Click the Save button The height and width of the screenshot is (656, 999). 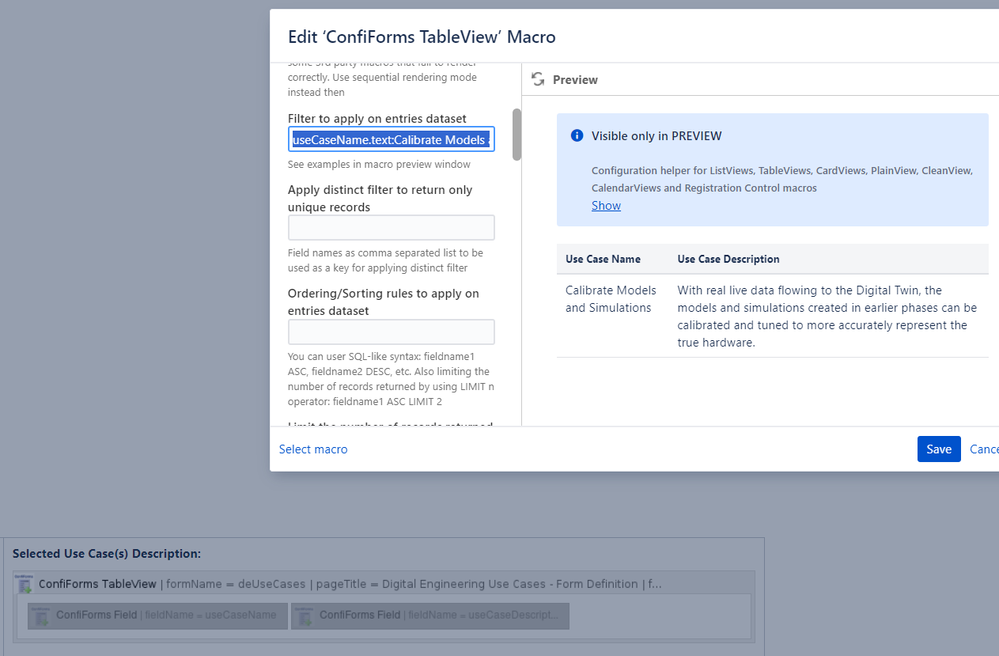pyautogui.click(x=938, y=449)
